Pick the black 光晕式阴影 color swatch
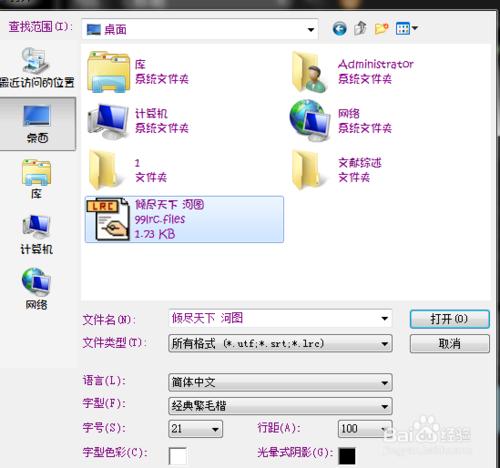Screen dimensions: 500x468 coord(347,456)
